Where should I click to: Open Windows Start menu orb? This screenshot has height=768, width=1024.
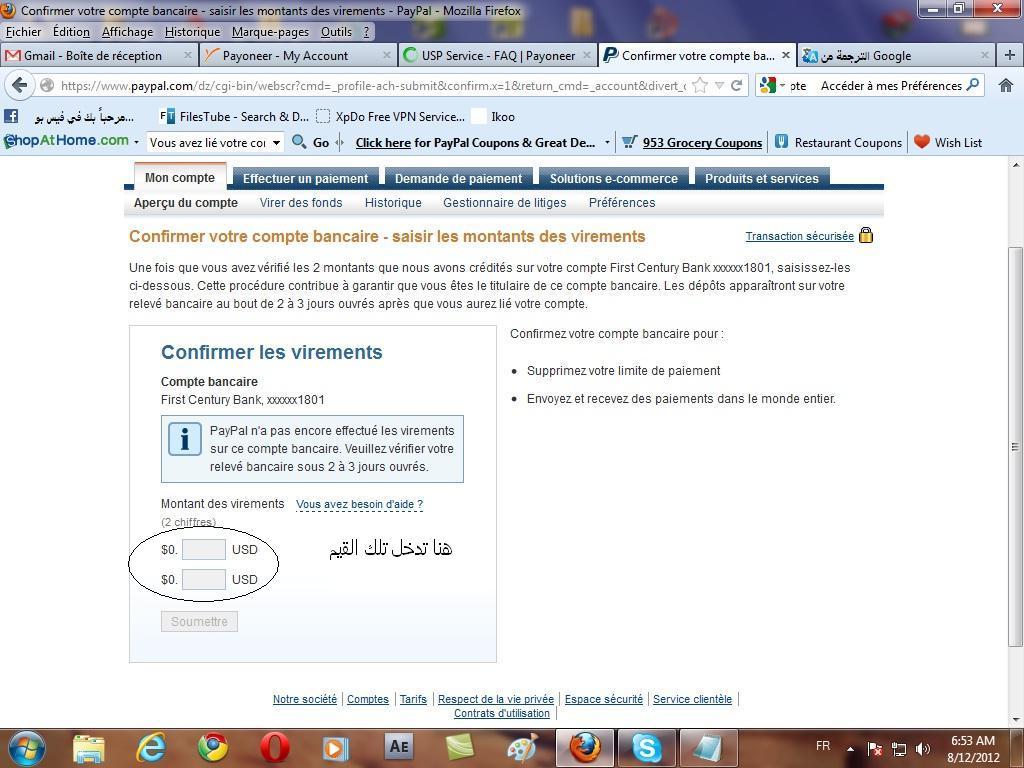(x=27, y=748)
